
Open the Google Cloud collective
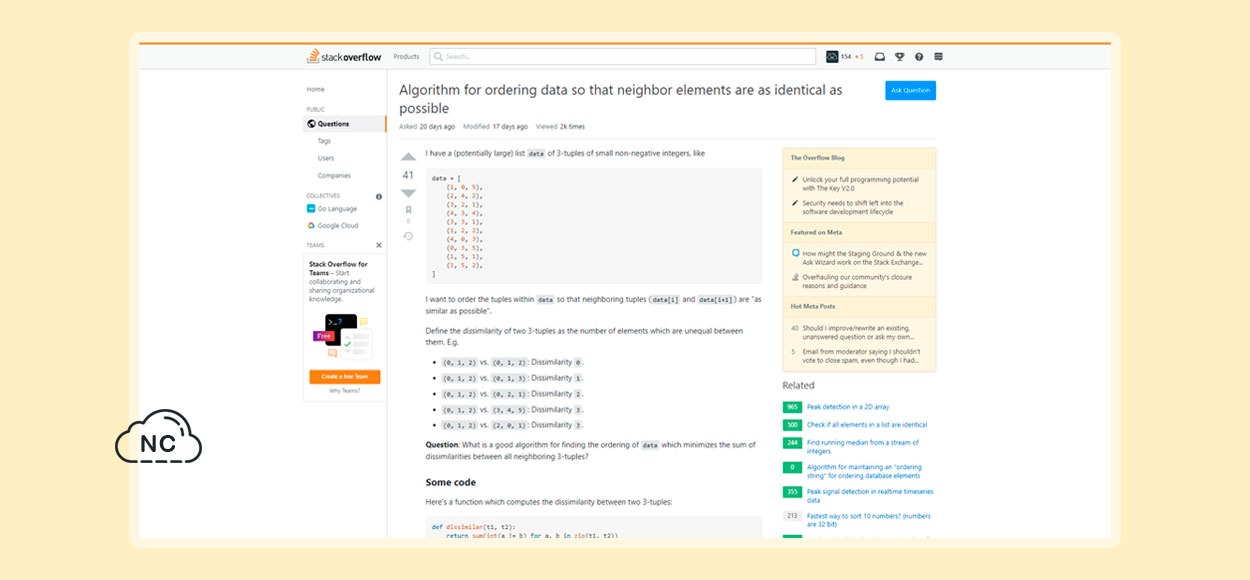[333, 226]
